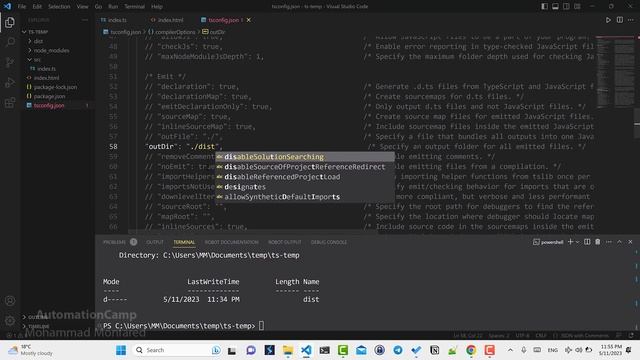Choose disableSolutionSearching suggestion
Image resolution: width=640 pixels, height=360 pixels.
click(305, 157)
